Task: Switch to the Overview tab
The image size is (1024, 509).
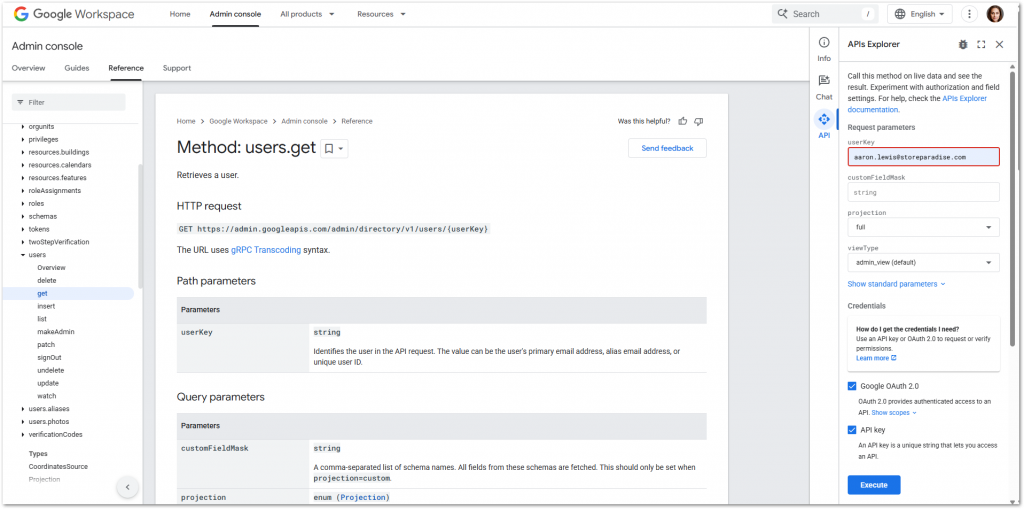Action: tap(28, 68)
